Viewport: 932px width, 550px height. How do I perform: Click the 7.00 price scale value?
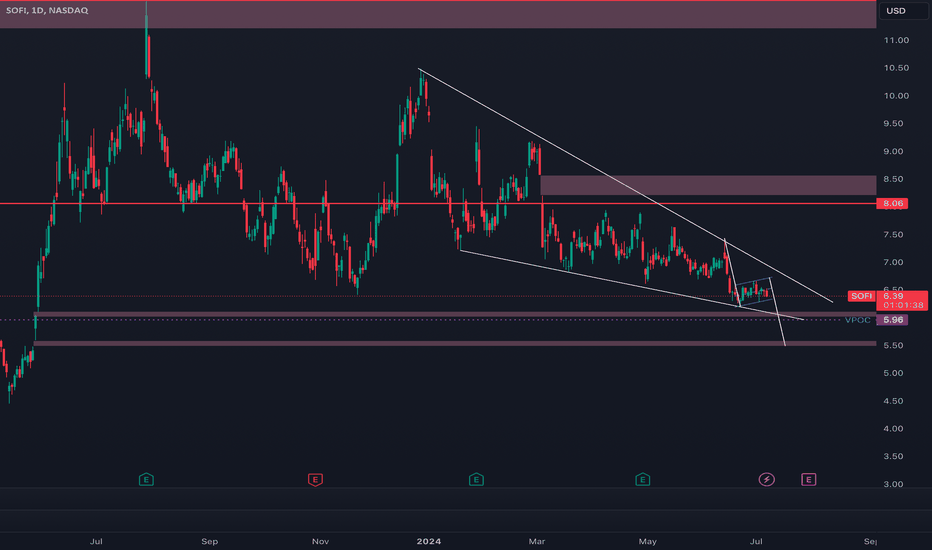click(x=893, y=262)
